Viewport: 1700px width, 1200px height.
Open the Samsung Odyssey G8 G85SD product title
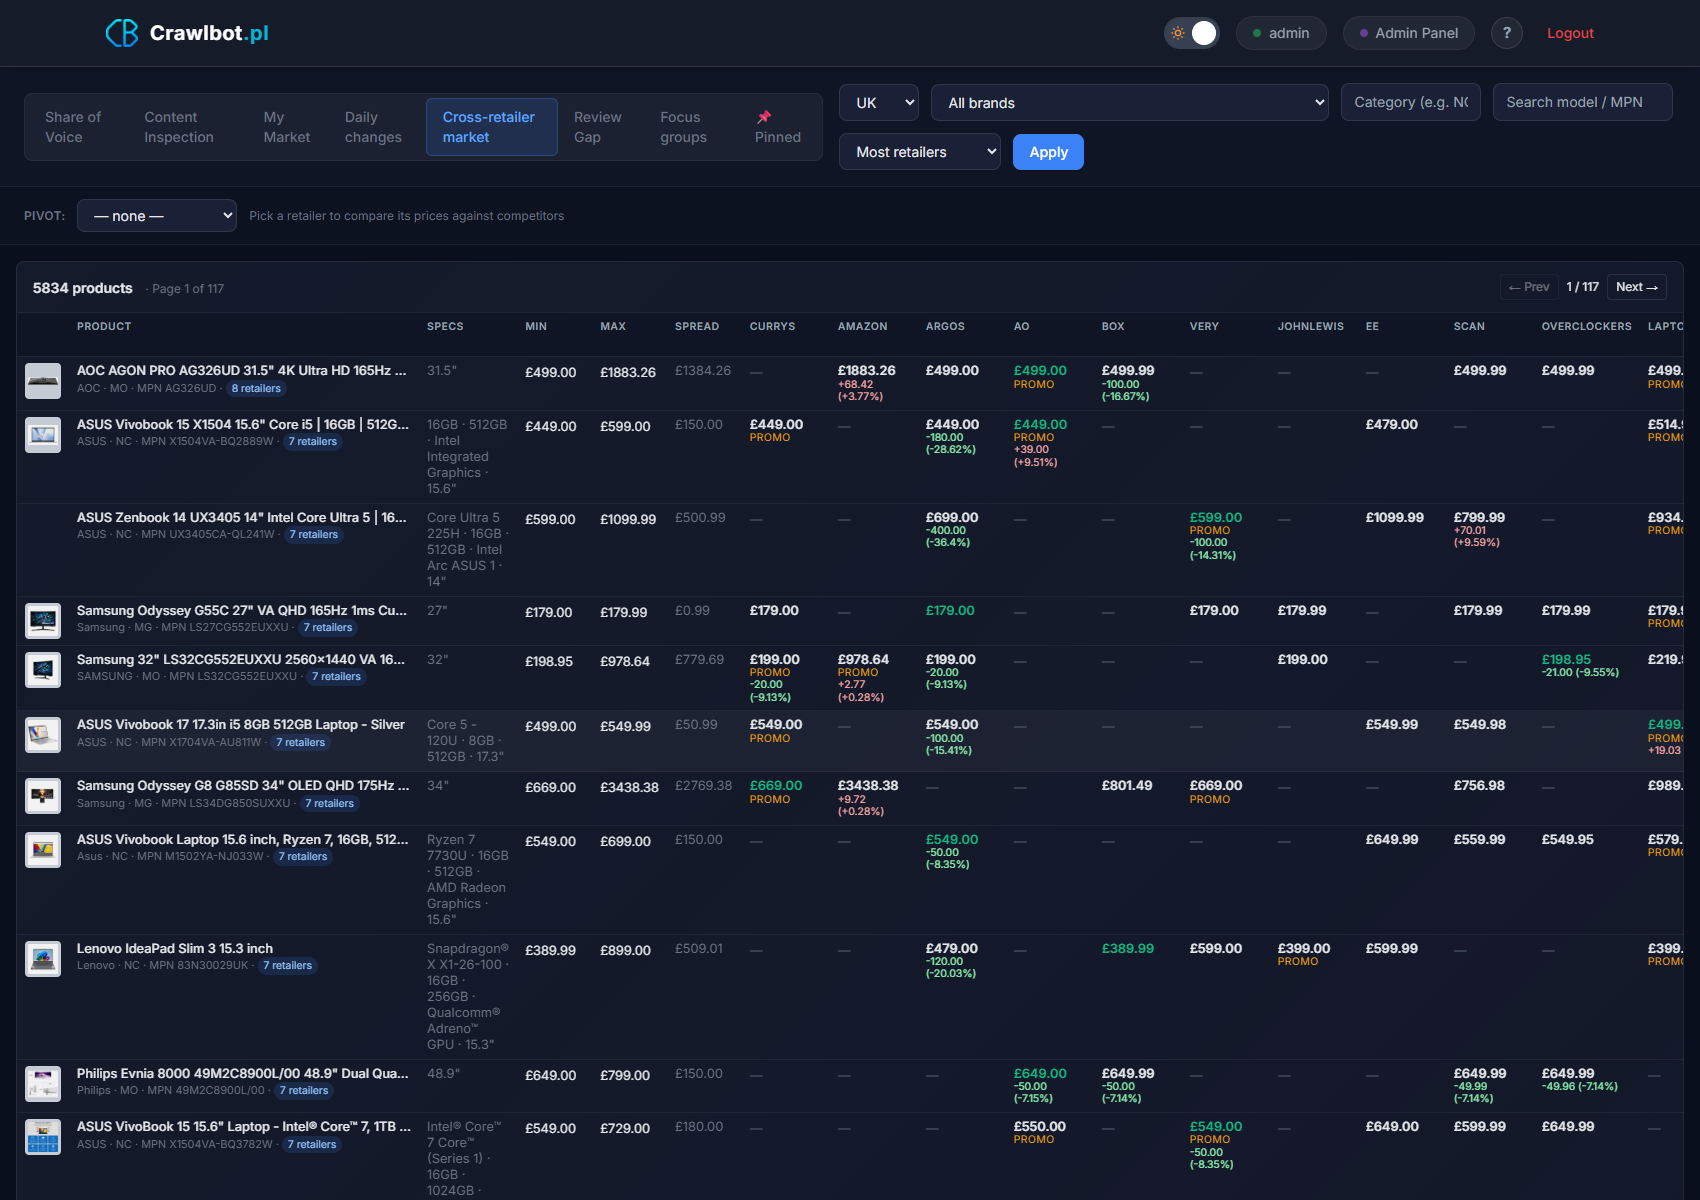point(243,786)
